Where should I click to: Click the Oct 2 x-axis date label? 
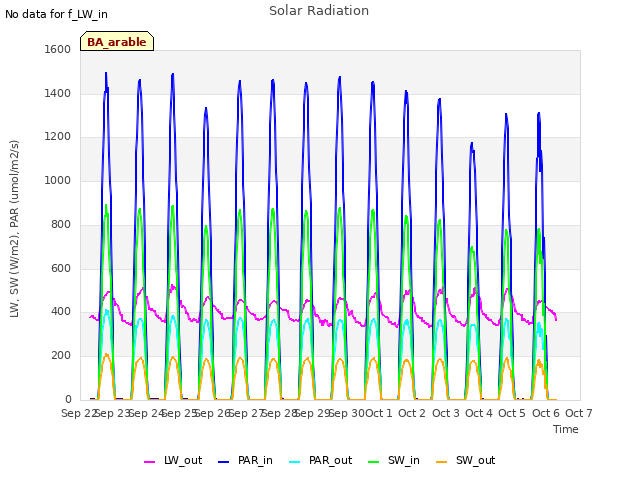pyautogui.click(x=412, y=413)
